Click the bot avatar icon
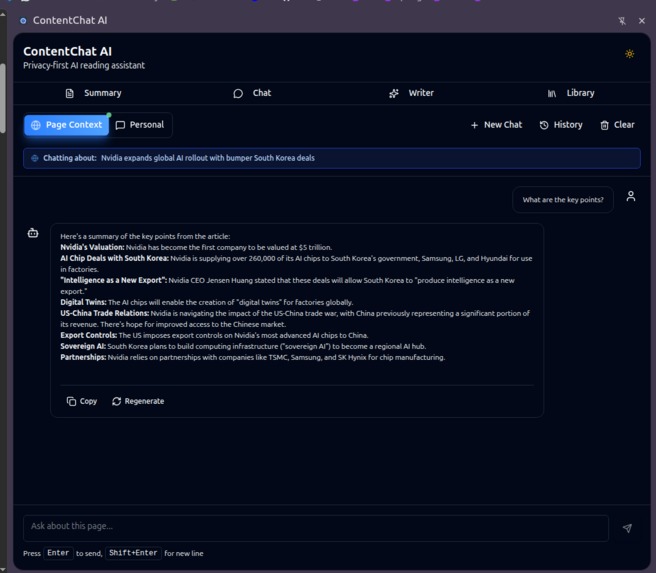The image size is (656, 573). click(x=33, y=233)
